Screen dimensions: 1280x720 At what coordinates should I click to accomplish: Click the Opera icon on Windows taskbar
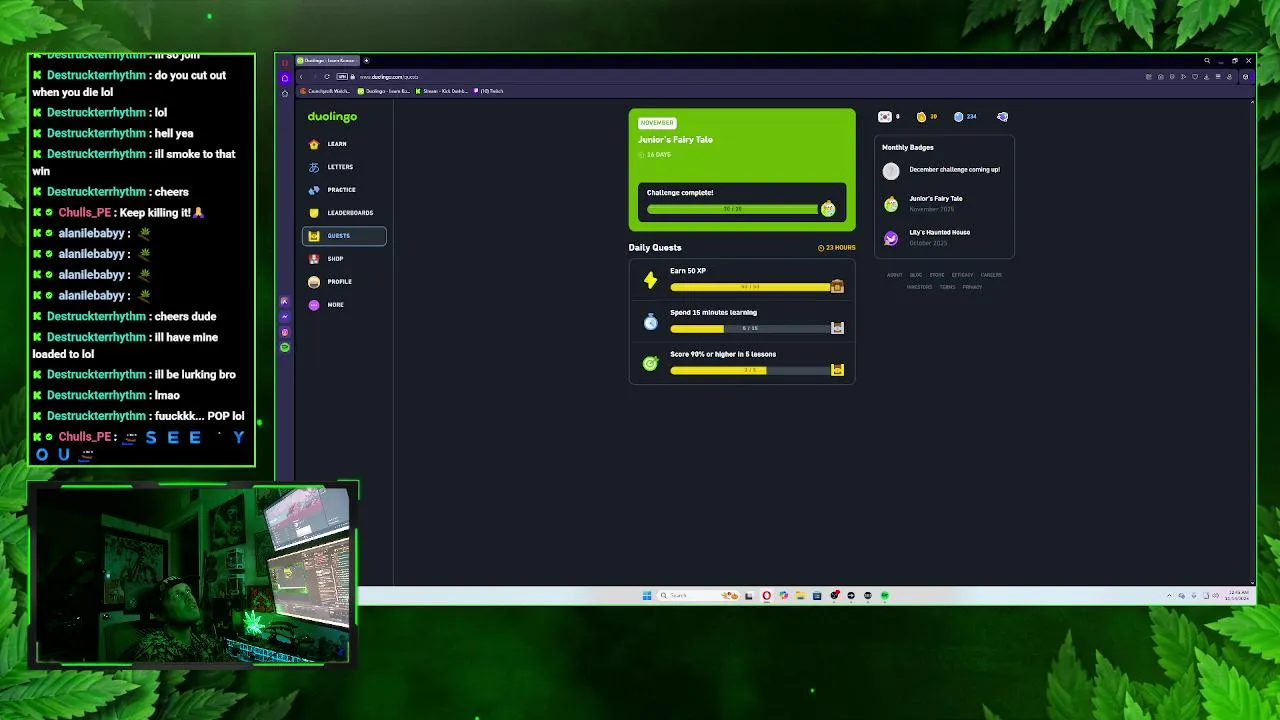point(767,596)
